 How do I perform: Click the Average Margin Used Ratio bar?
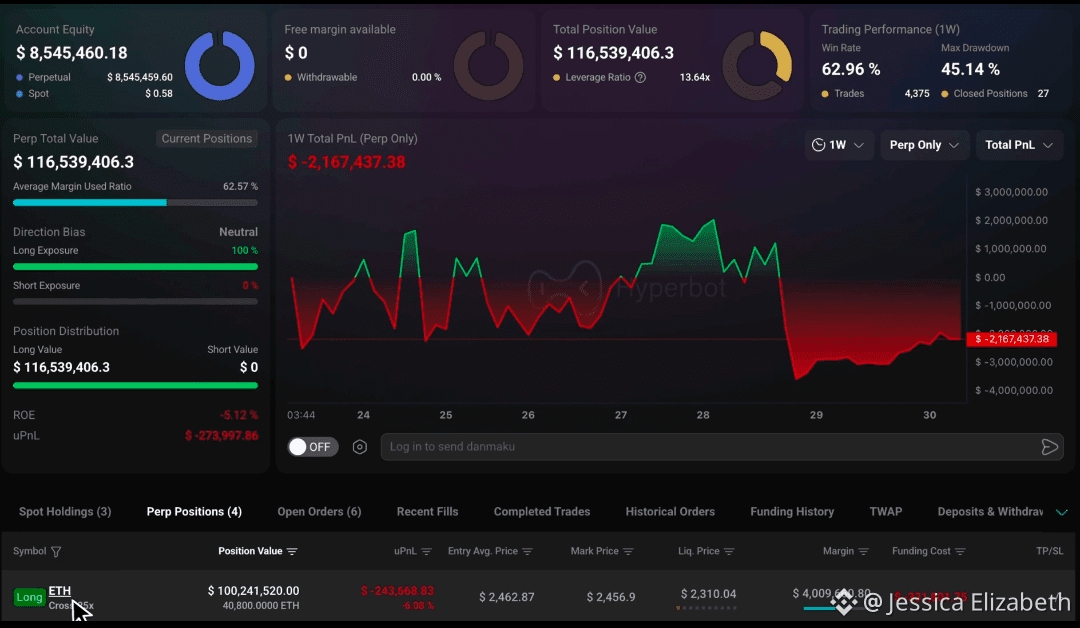coord(135,202)
